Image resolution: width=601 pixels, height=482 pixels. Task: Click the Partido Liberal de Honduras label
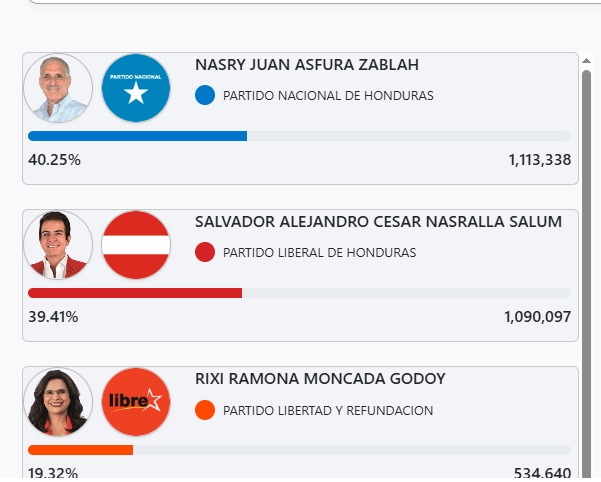319,253
